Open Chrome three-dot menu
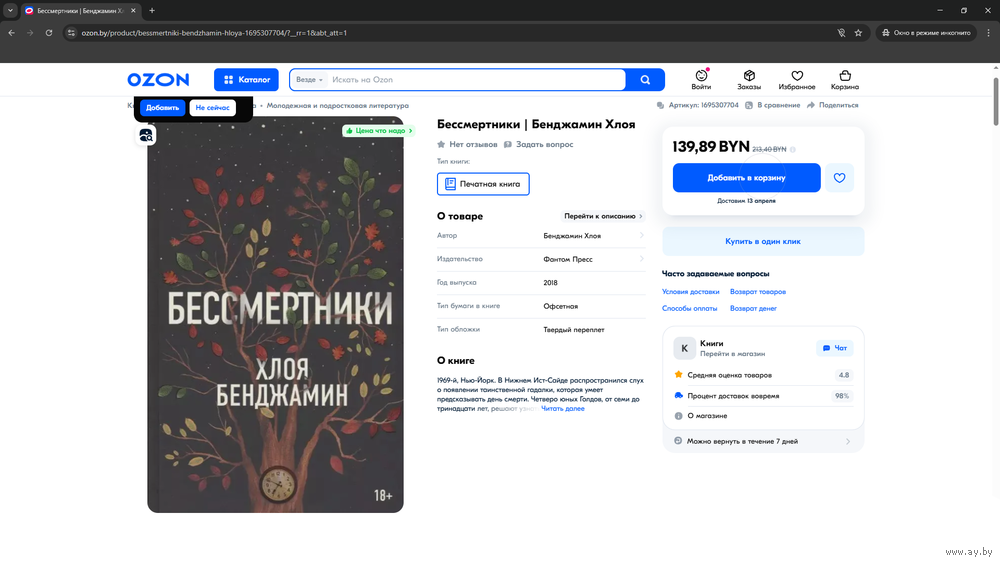The width and height of the screenshot is (1000, 563). 989,33
